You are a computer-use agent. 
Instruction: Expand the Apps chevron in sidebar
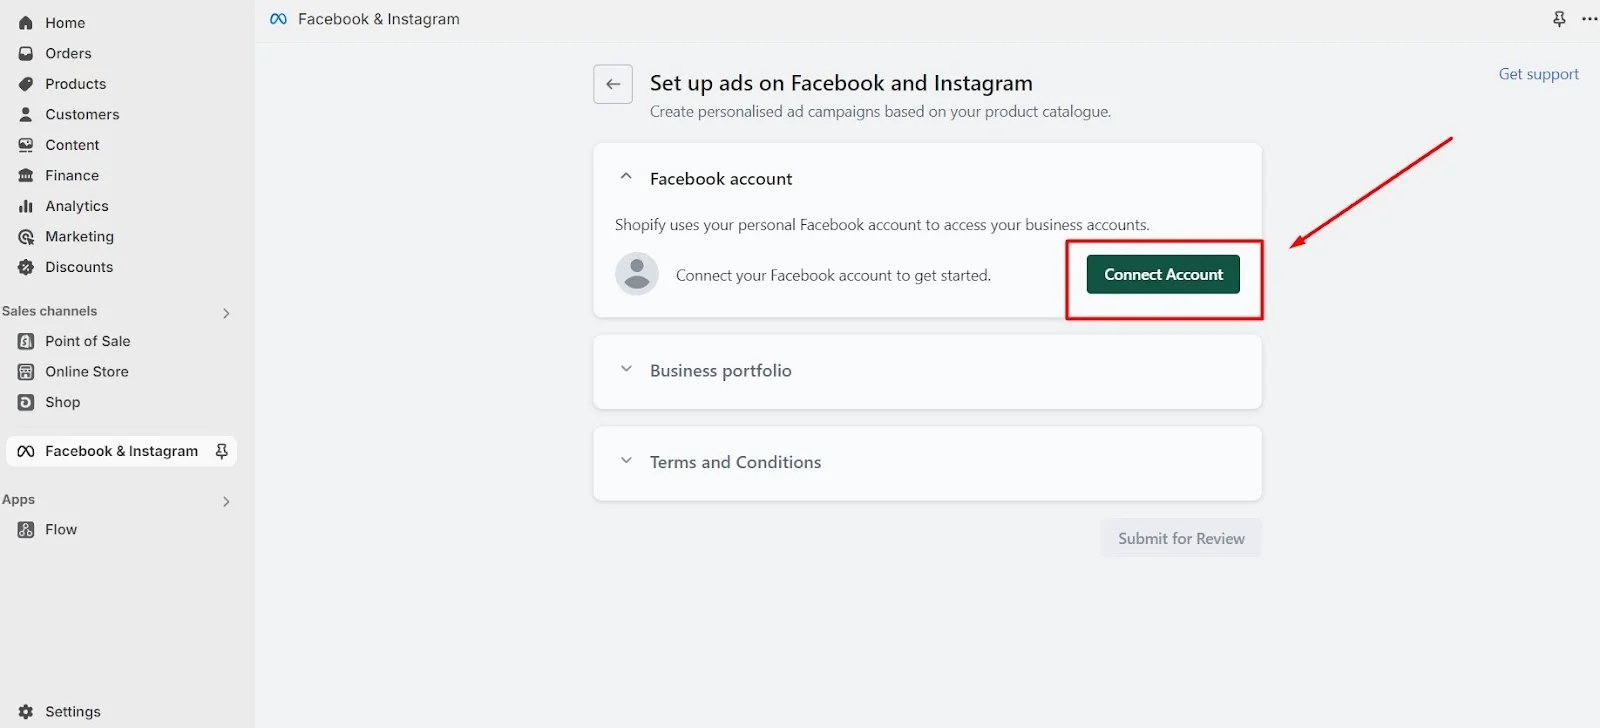(x=226, y=501)
